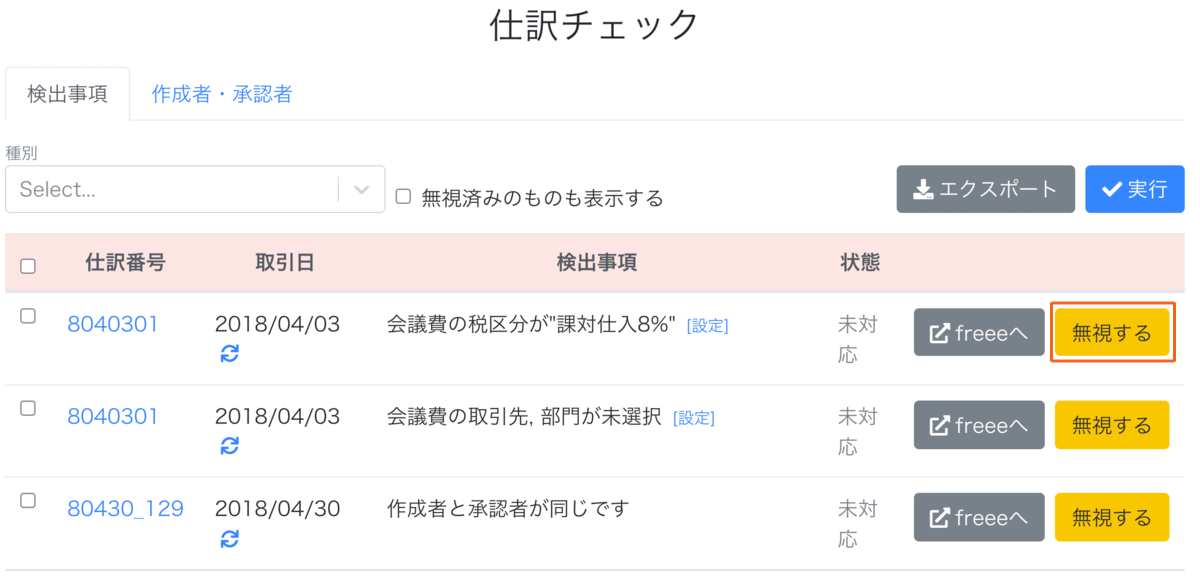Open the 種別 Select... combo box
This screenshot has height=578, width=1200.
[195, 189]
